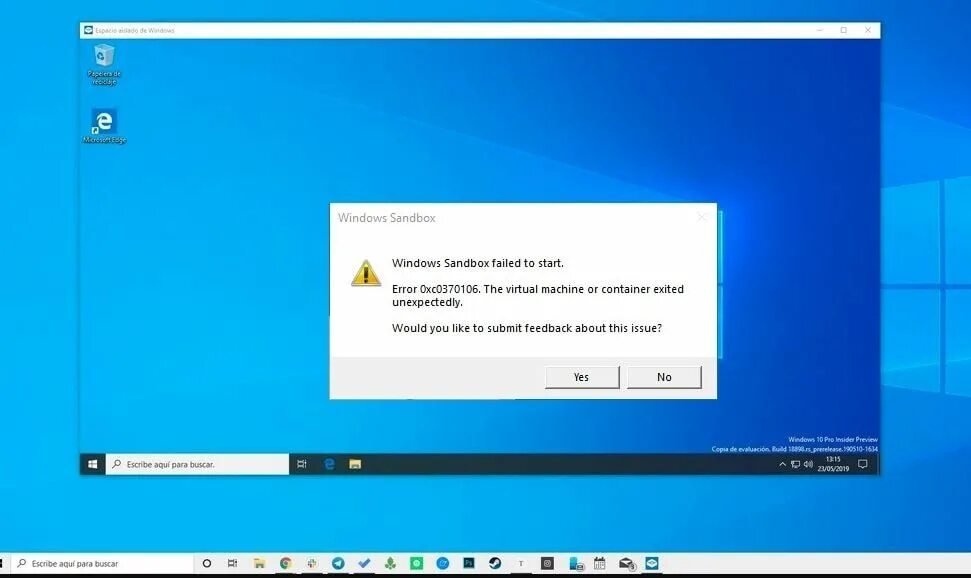This screenshot has height=578, width=971.
Task: Open the blue round app on host taskbar
Action: [x=442, y=563]
